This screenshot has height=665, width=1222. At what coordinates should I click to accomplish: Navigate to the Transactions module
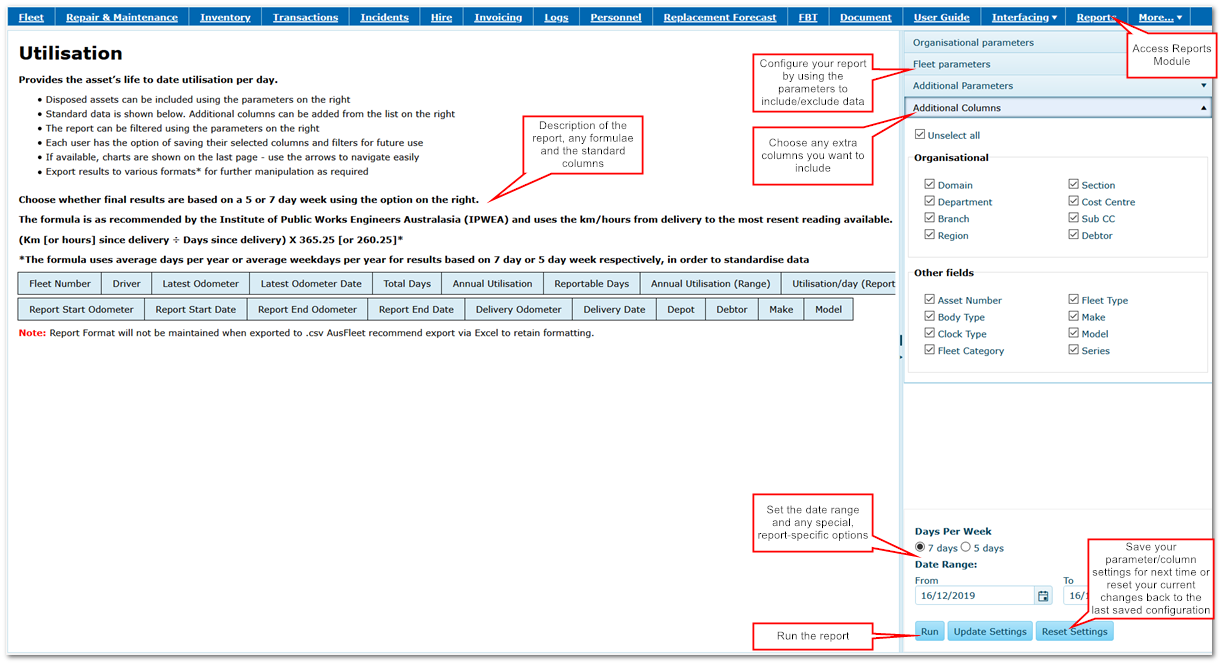(305, 17)
